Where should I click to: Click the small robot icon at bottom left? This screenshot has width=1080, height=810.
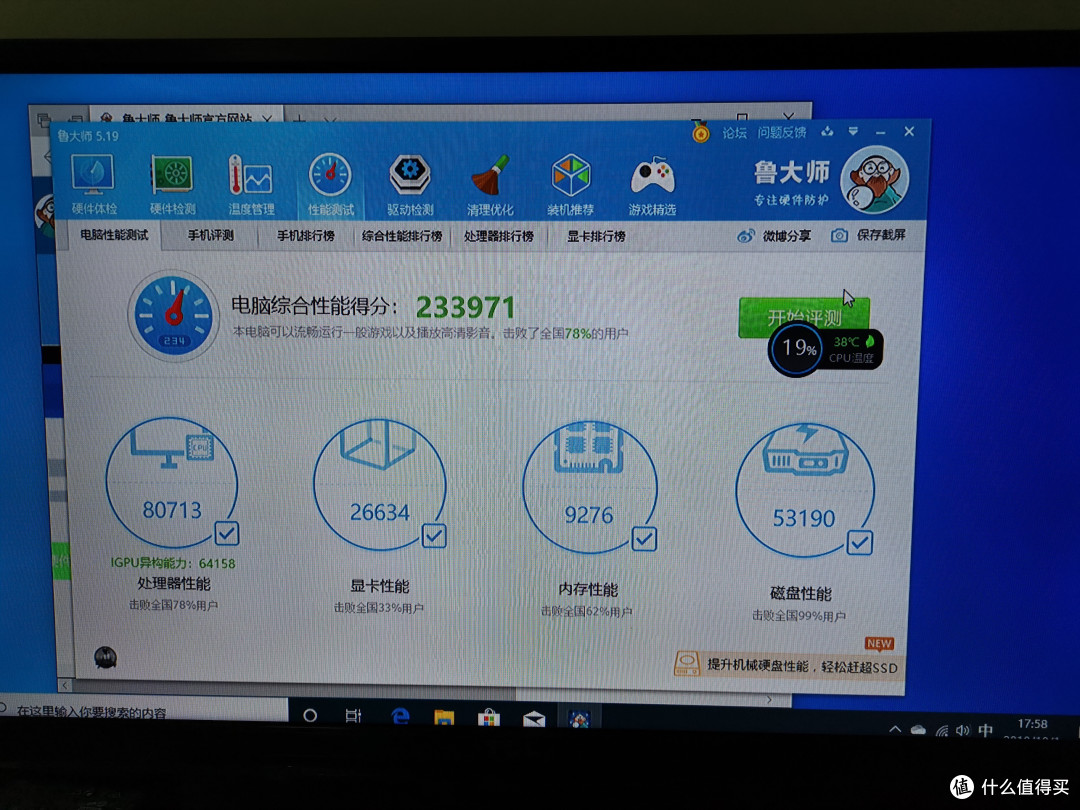[x=105, y=658]
